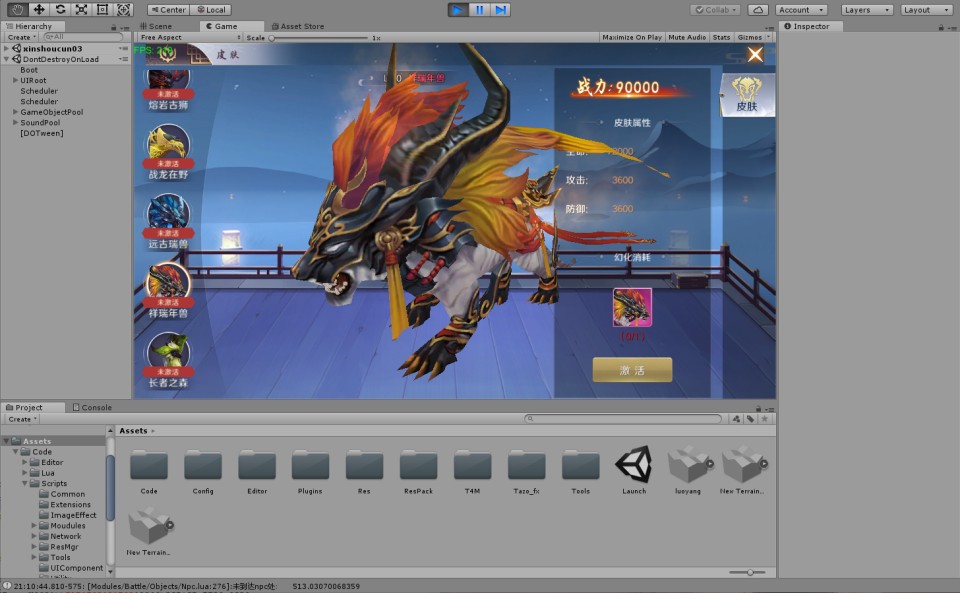Click the Project favorites star icon
960x593 pixels.
click(765, 419)
